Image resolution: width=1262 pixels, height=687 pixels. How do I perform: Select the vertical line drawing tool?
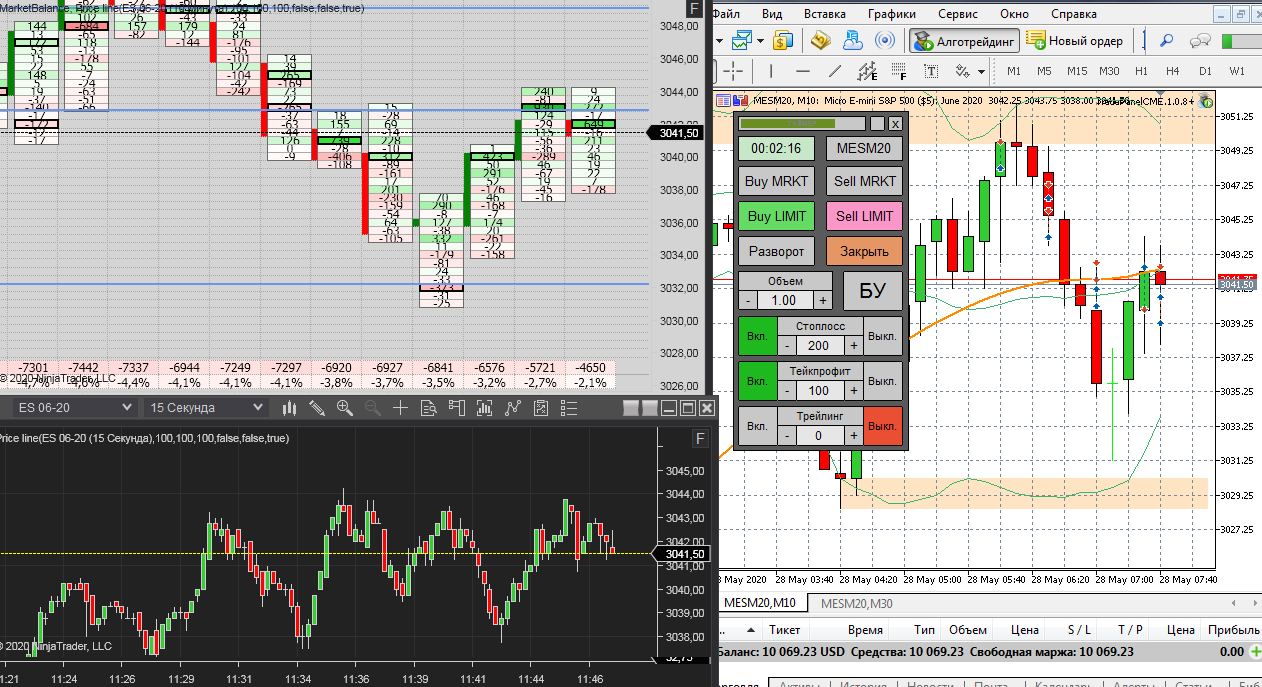pos(770,71)
